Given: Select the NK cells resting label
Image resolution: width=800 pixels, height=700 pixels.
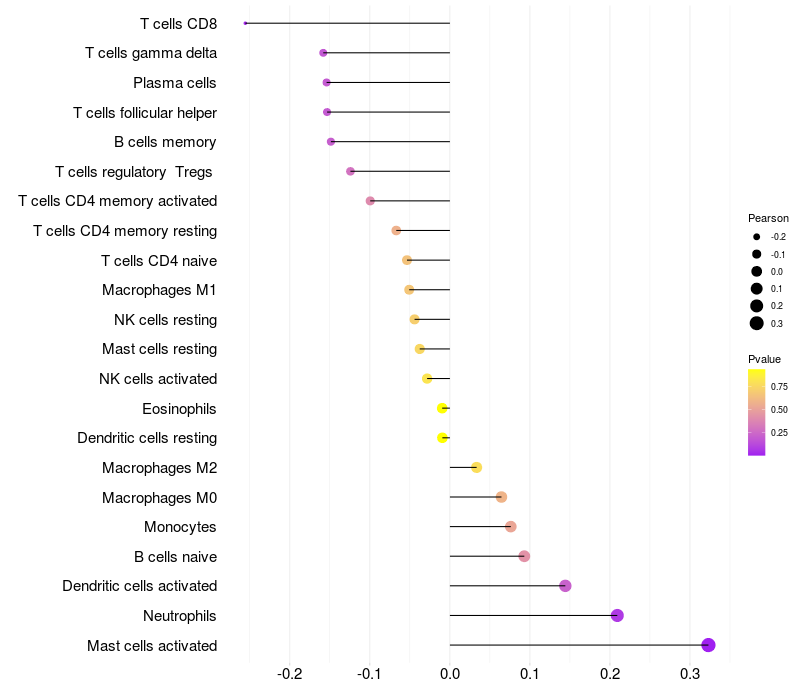Looking at the screenshot, I should tap(165, 320).
